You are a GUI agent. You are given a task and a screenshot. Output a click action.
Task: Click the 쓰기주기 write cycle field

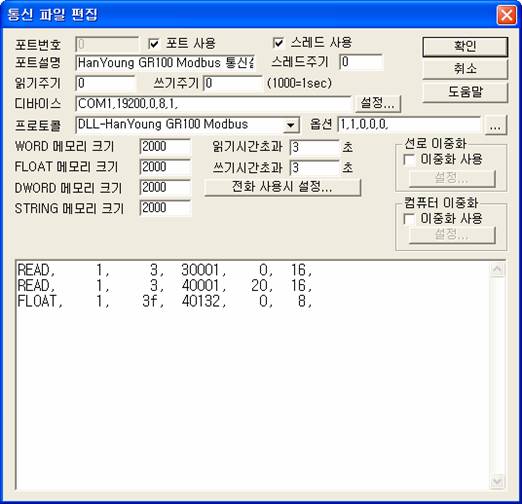233,83
